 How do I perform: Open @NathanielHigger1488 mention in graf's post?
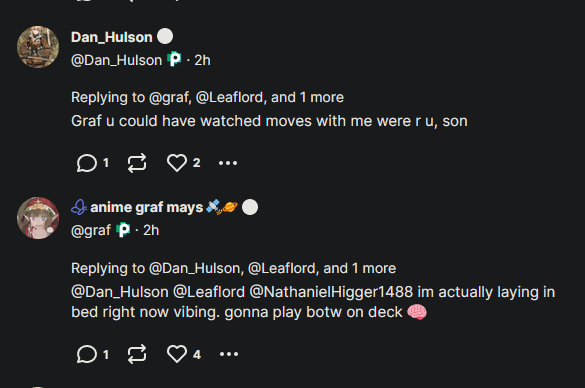(331, 292)
